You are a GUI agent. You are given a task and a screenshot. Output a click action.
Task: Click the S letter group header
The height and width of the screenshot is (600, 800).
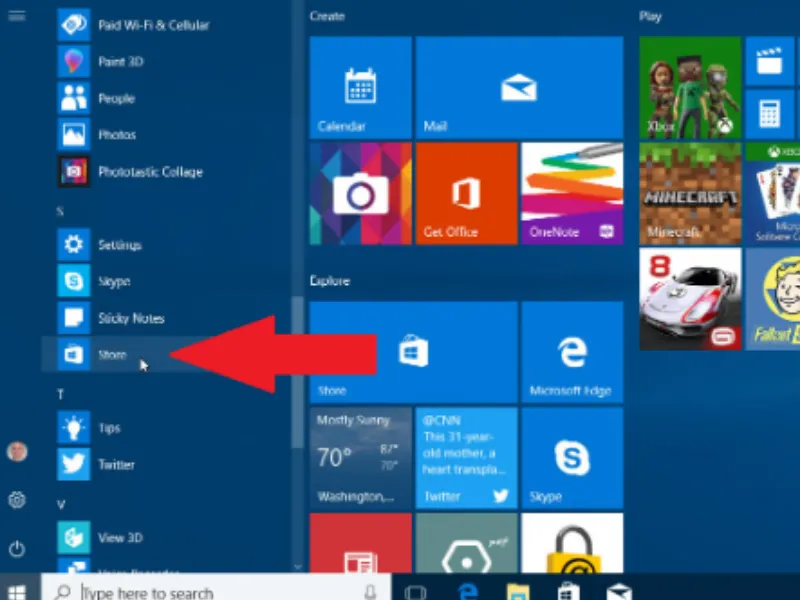60,211
